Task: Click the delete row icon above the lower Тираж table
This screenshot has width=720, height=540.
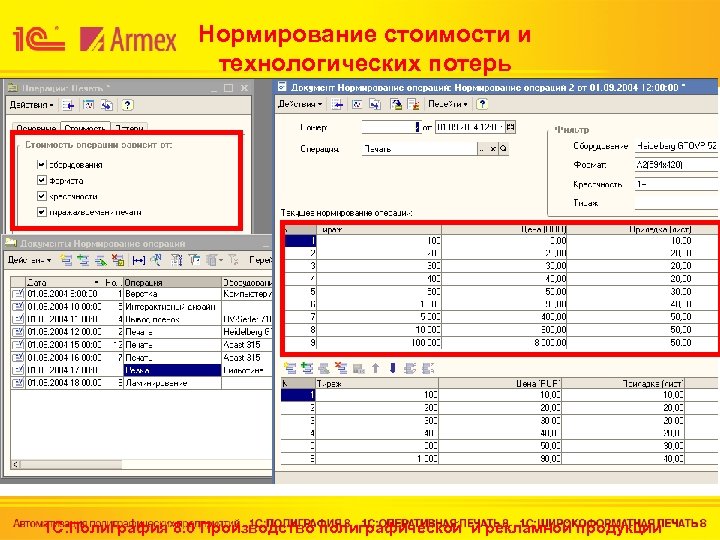Action: (341, 368)
